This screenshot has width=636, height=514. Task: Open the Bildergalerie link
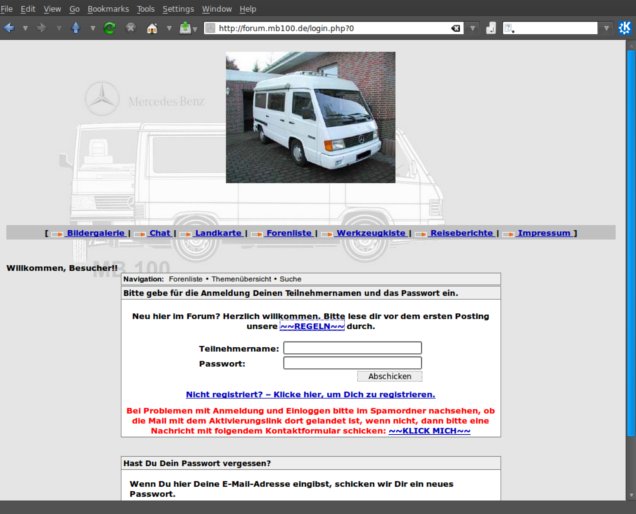96,233
